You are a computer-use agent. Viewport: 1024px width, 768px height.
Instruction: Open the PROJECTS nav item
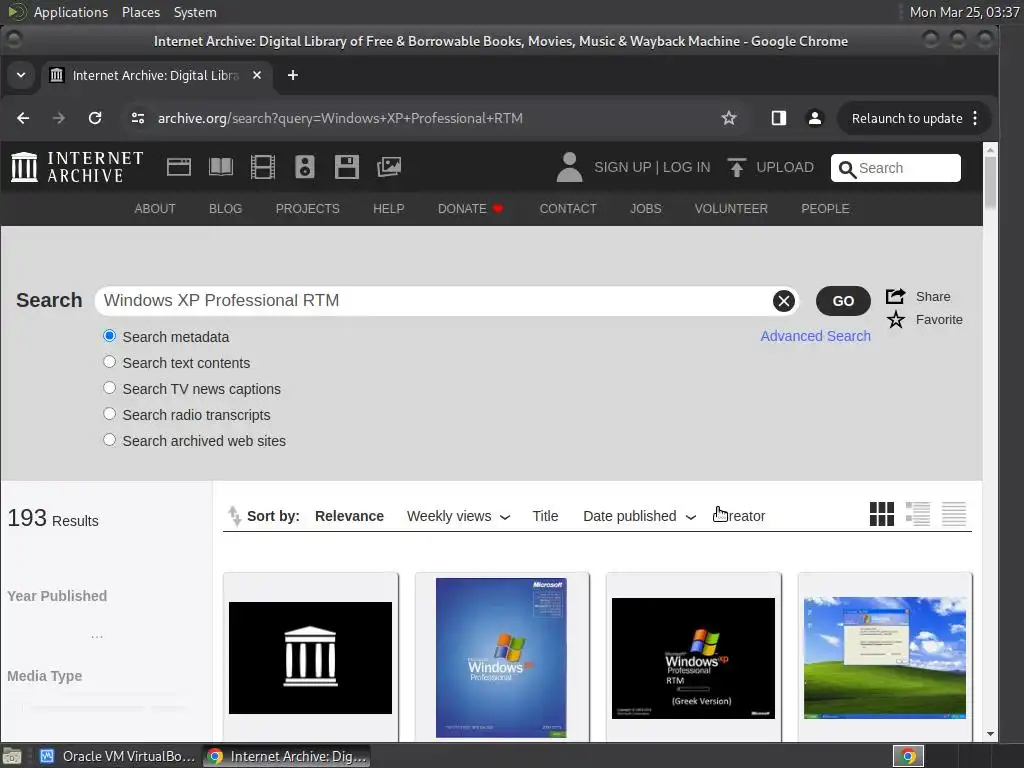pos(308,209)
